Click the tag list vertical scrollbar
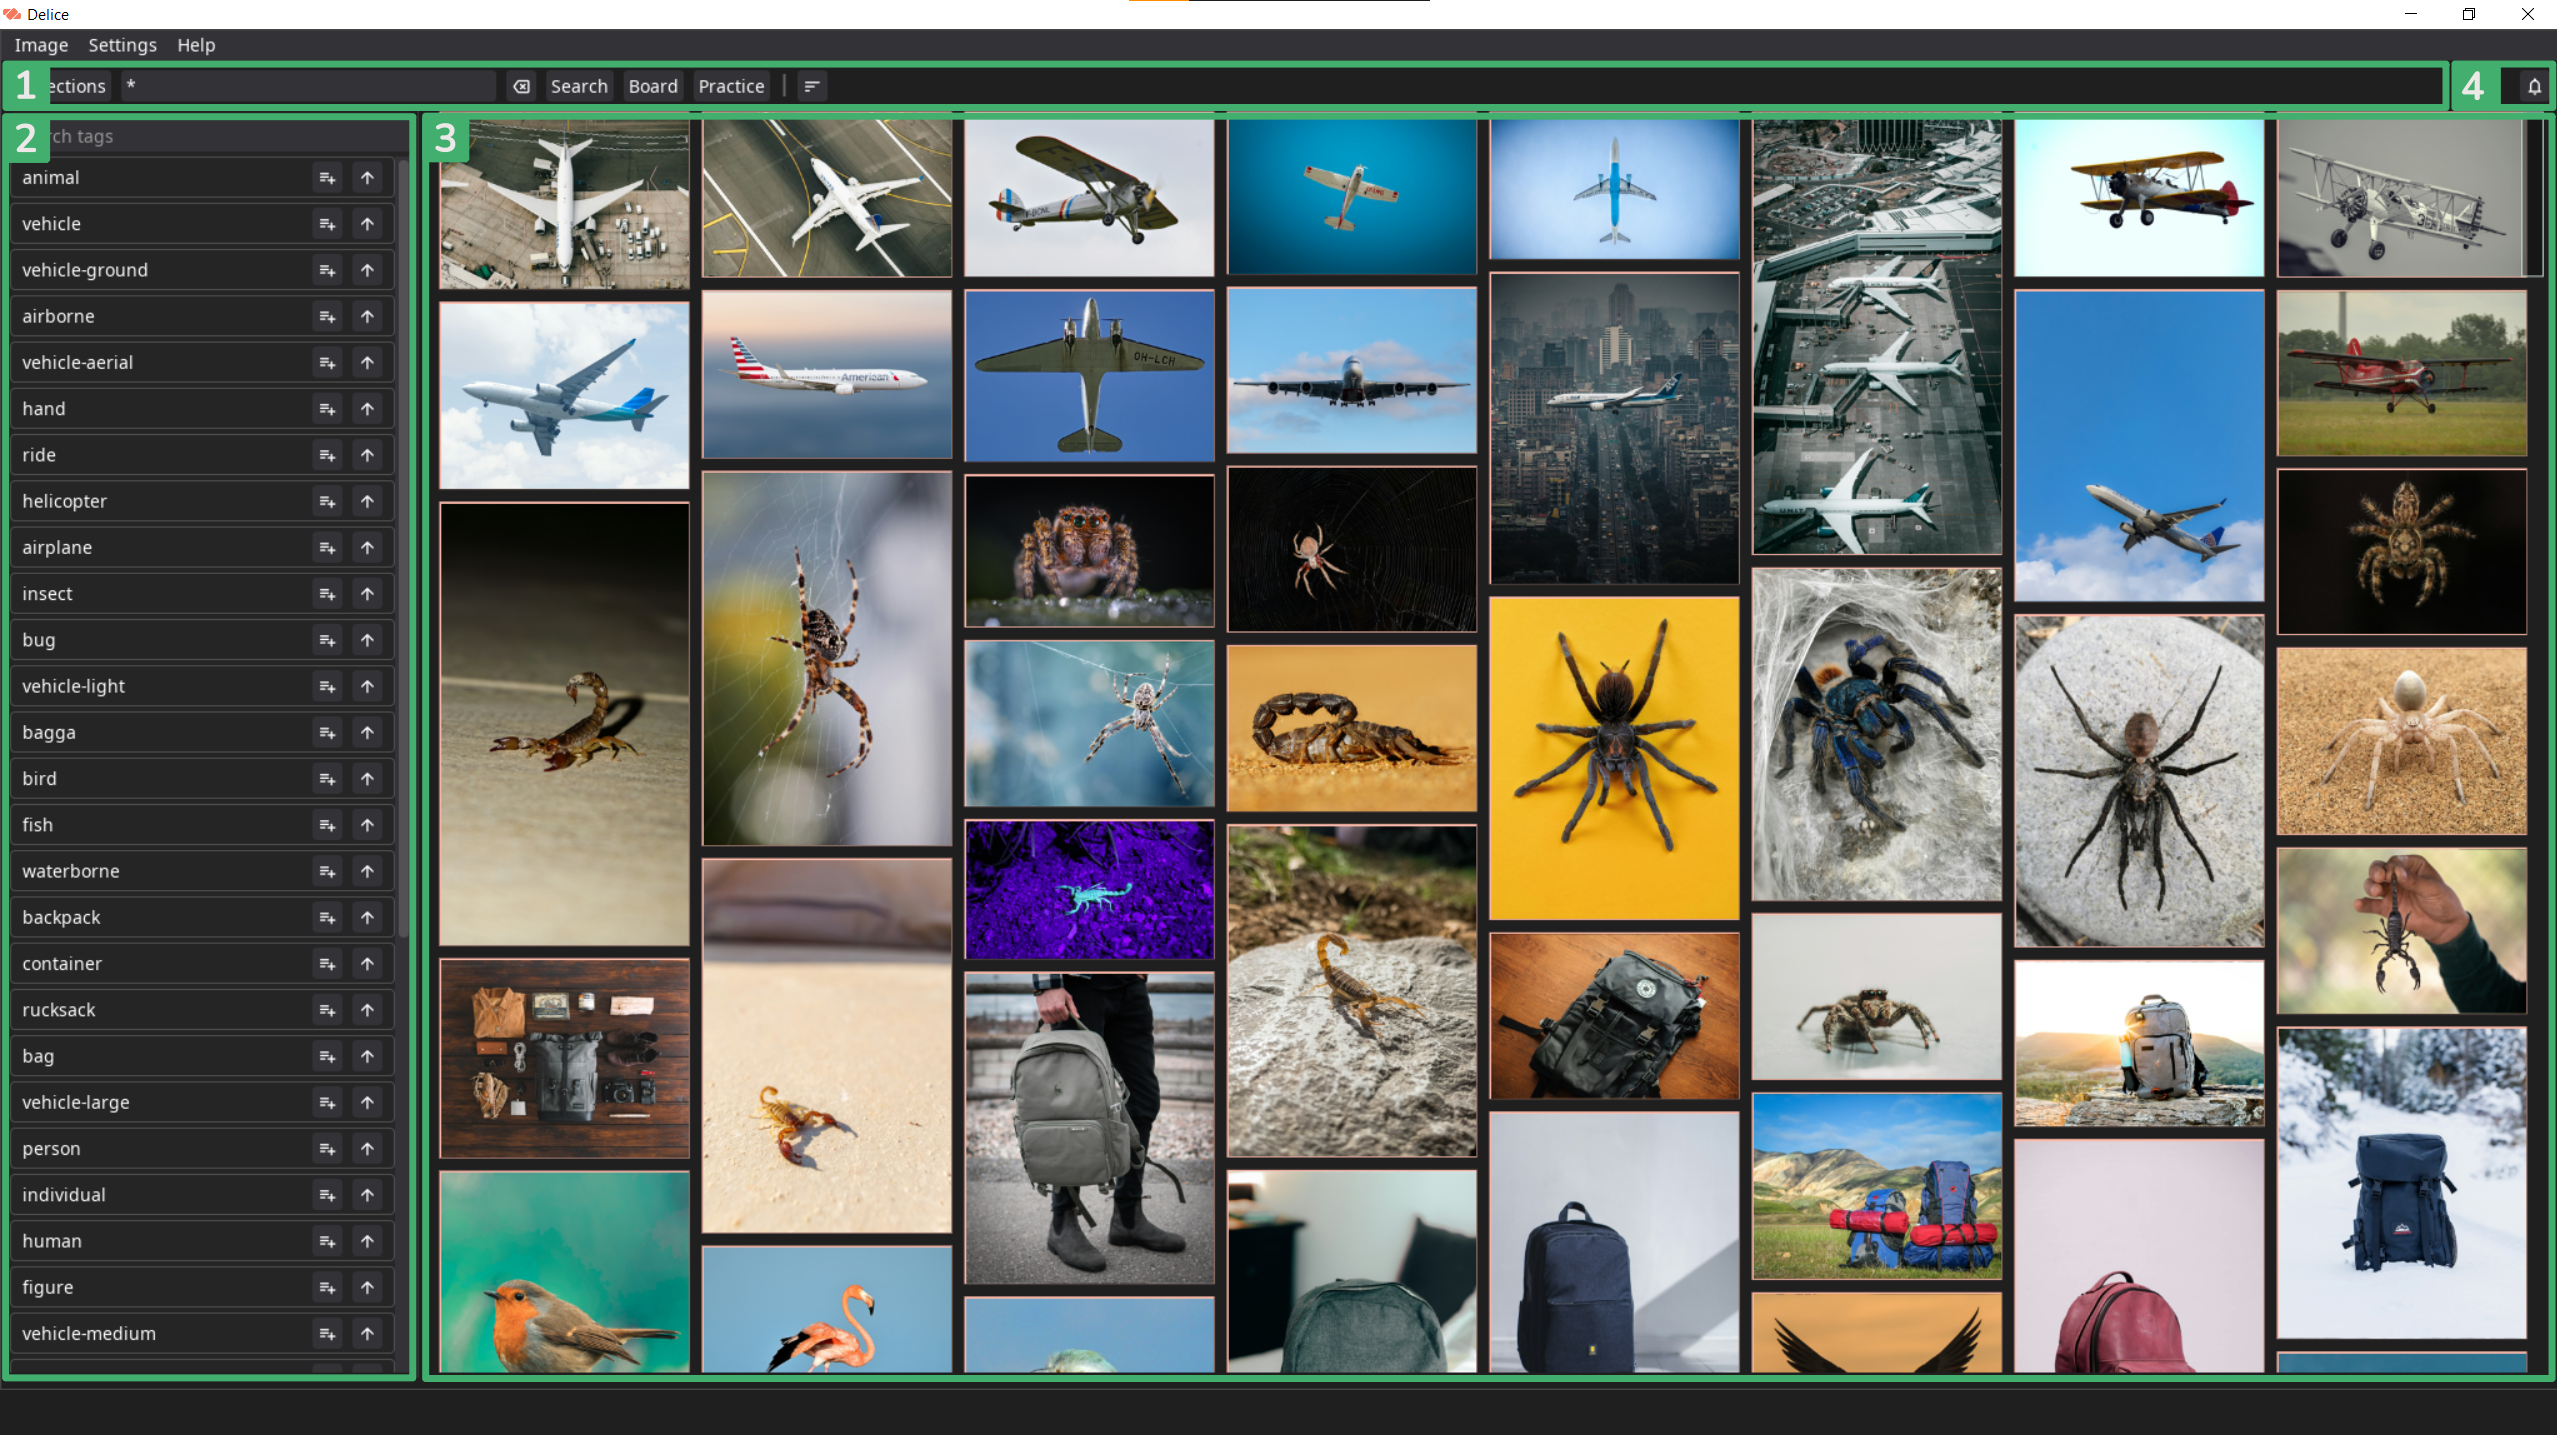Image resolution: width=2557 pixels, height=1435 pixels. pos(403,550)
